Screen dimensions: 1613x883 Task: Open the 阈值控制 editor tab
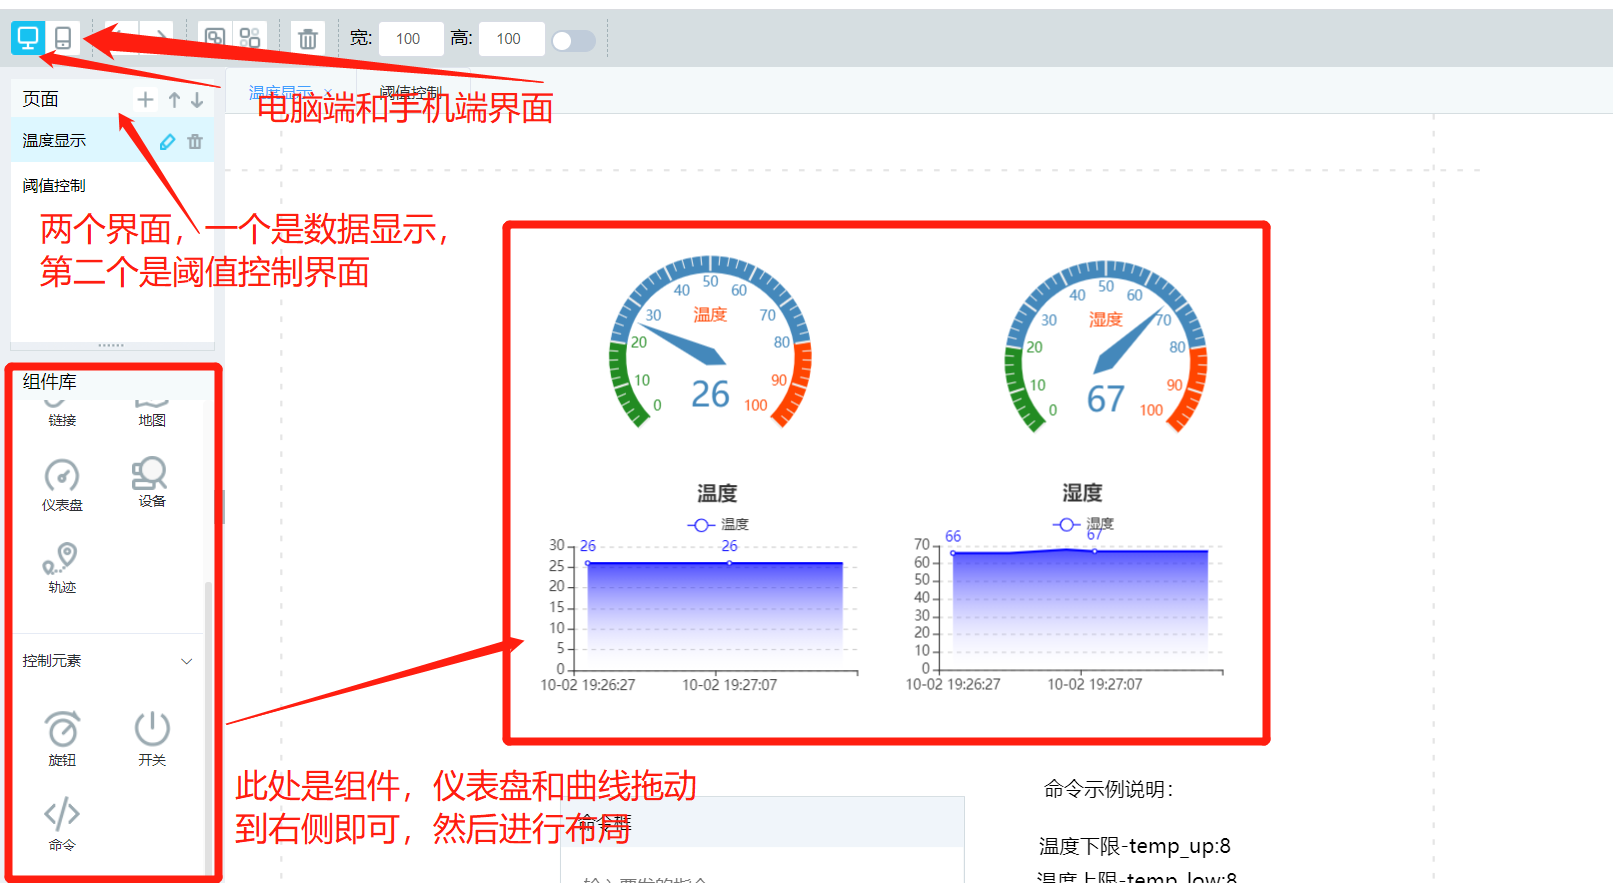[x=410, y=91]
